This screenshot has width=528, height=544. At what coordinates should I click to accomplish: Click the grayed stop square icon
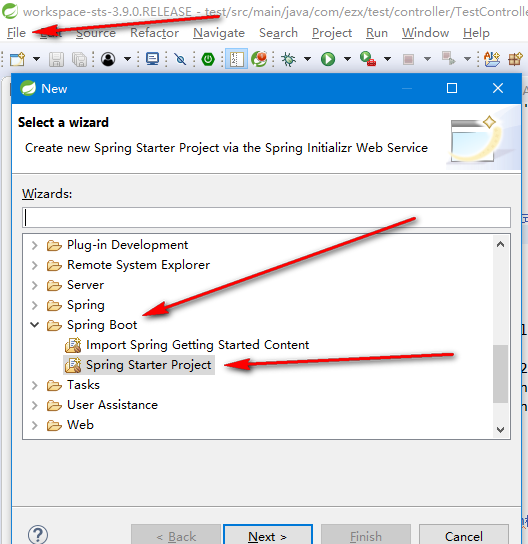[x=408, y=59]
